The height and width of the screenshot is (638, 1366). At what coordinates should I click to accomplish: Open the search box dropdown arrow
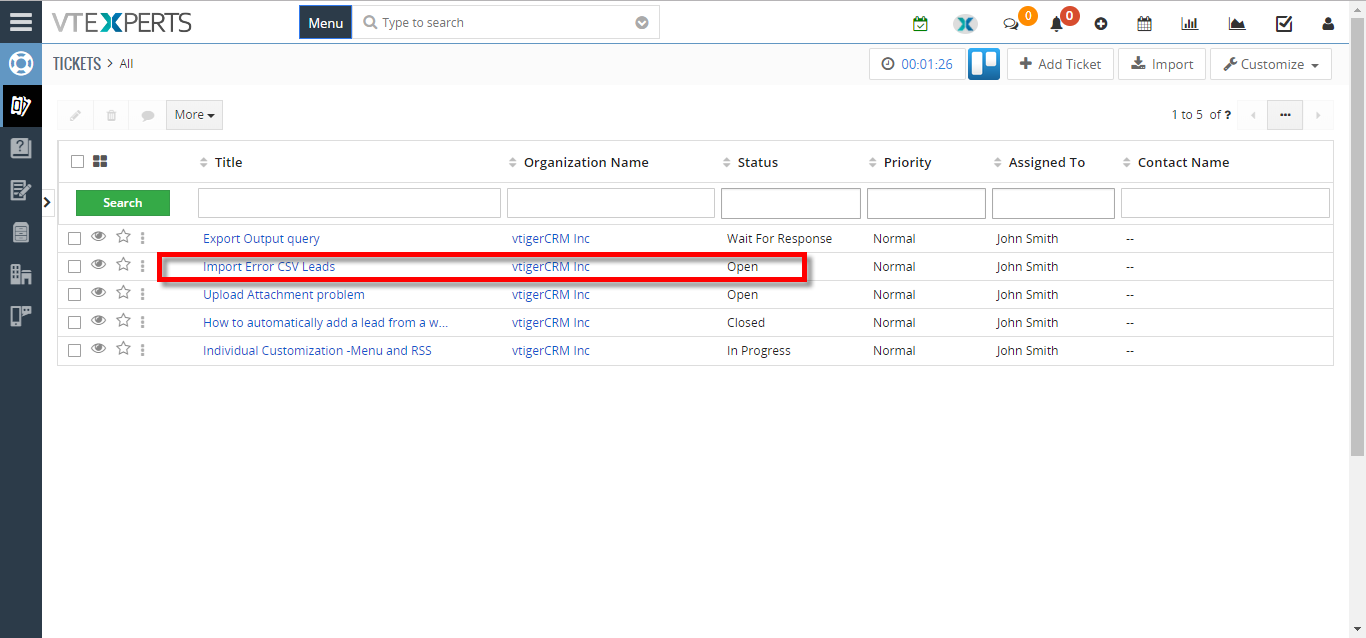pyautogui.click(x=642, y=22)
